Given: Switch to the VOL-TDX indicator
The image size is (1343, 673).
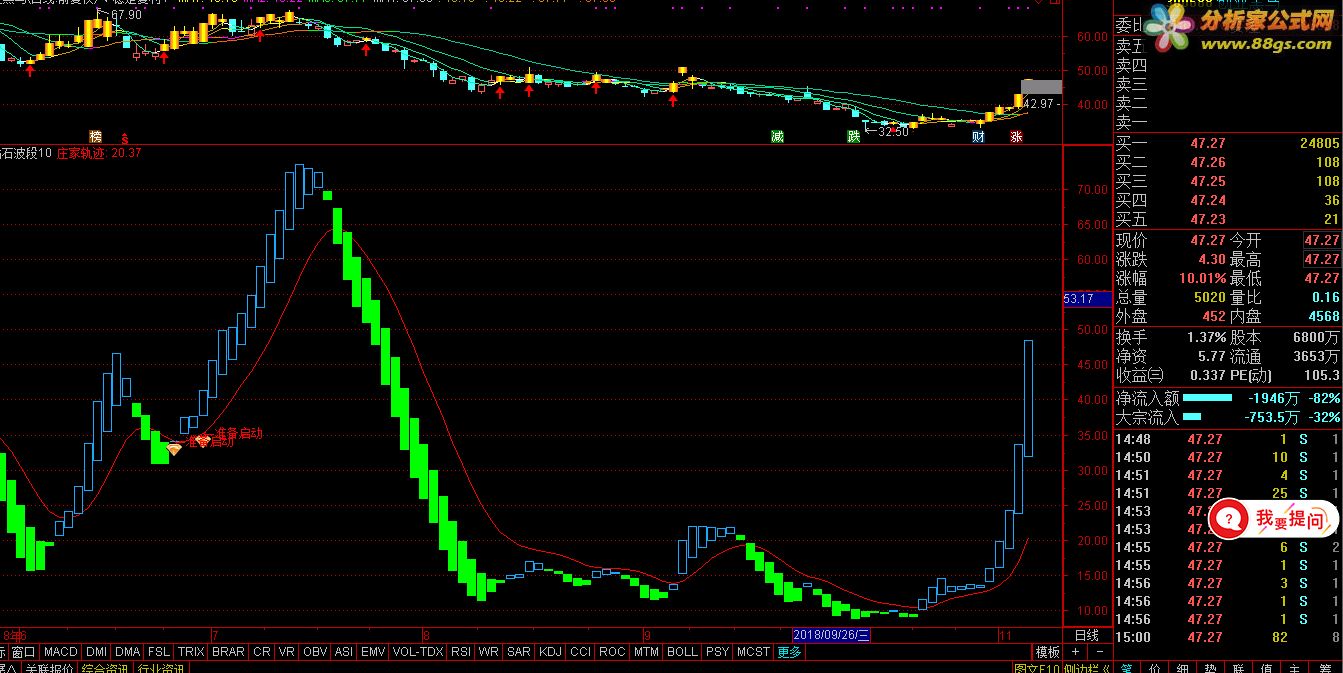Looking at the screenshot, I should [418, 651].
